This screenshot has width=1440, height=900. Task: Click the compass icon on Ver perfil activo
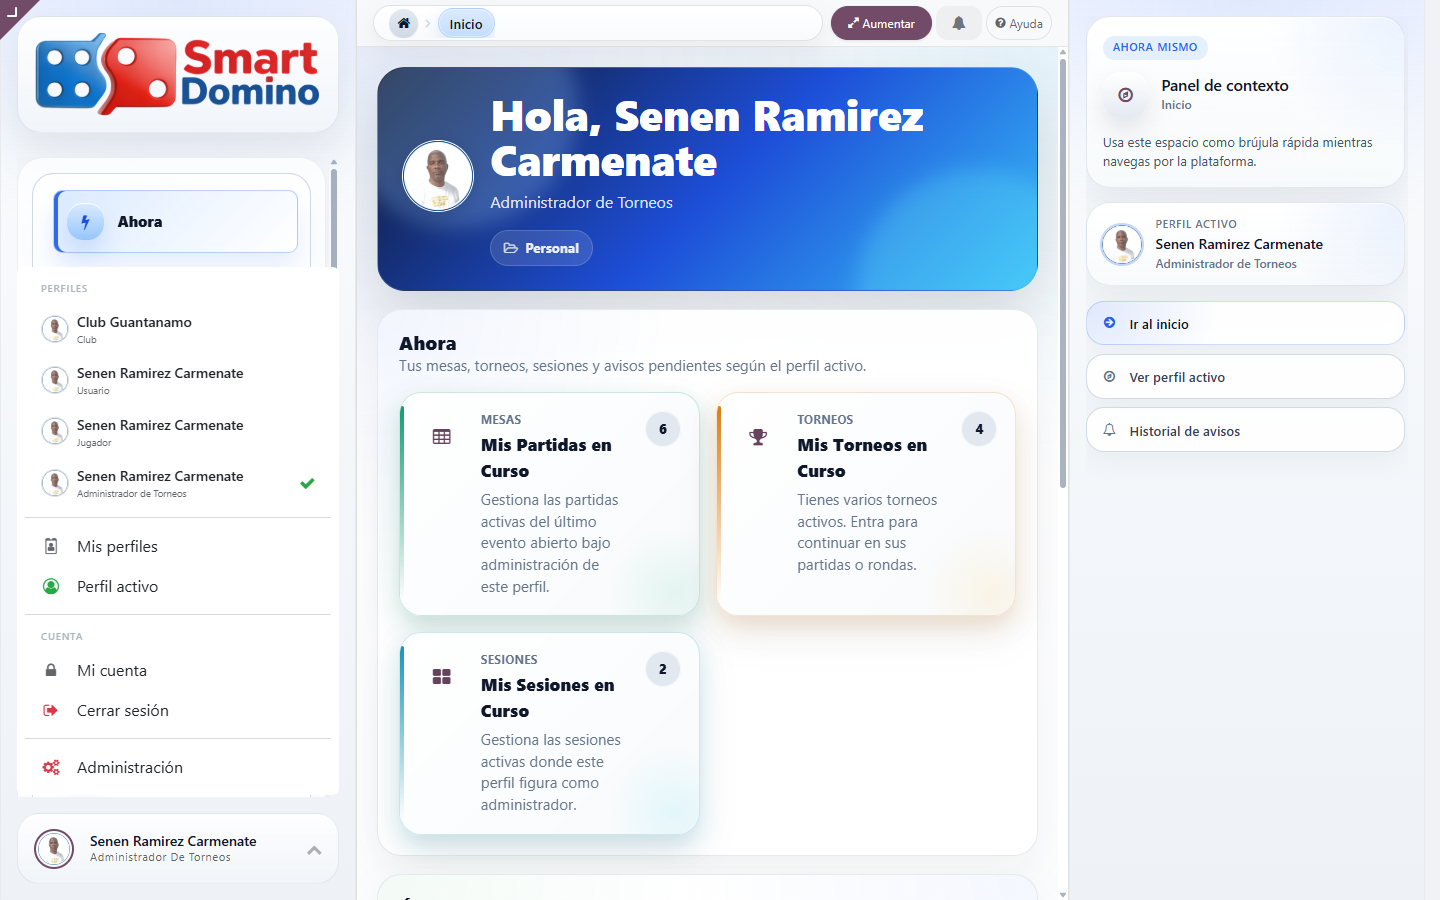pos(1109,377)
